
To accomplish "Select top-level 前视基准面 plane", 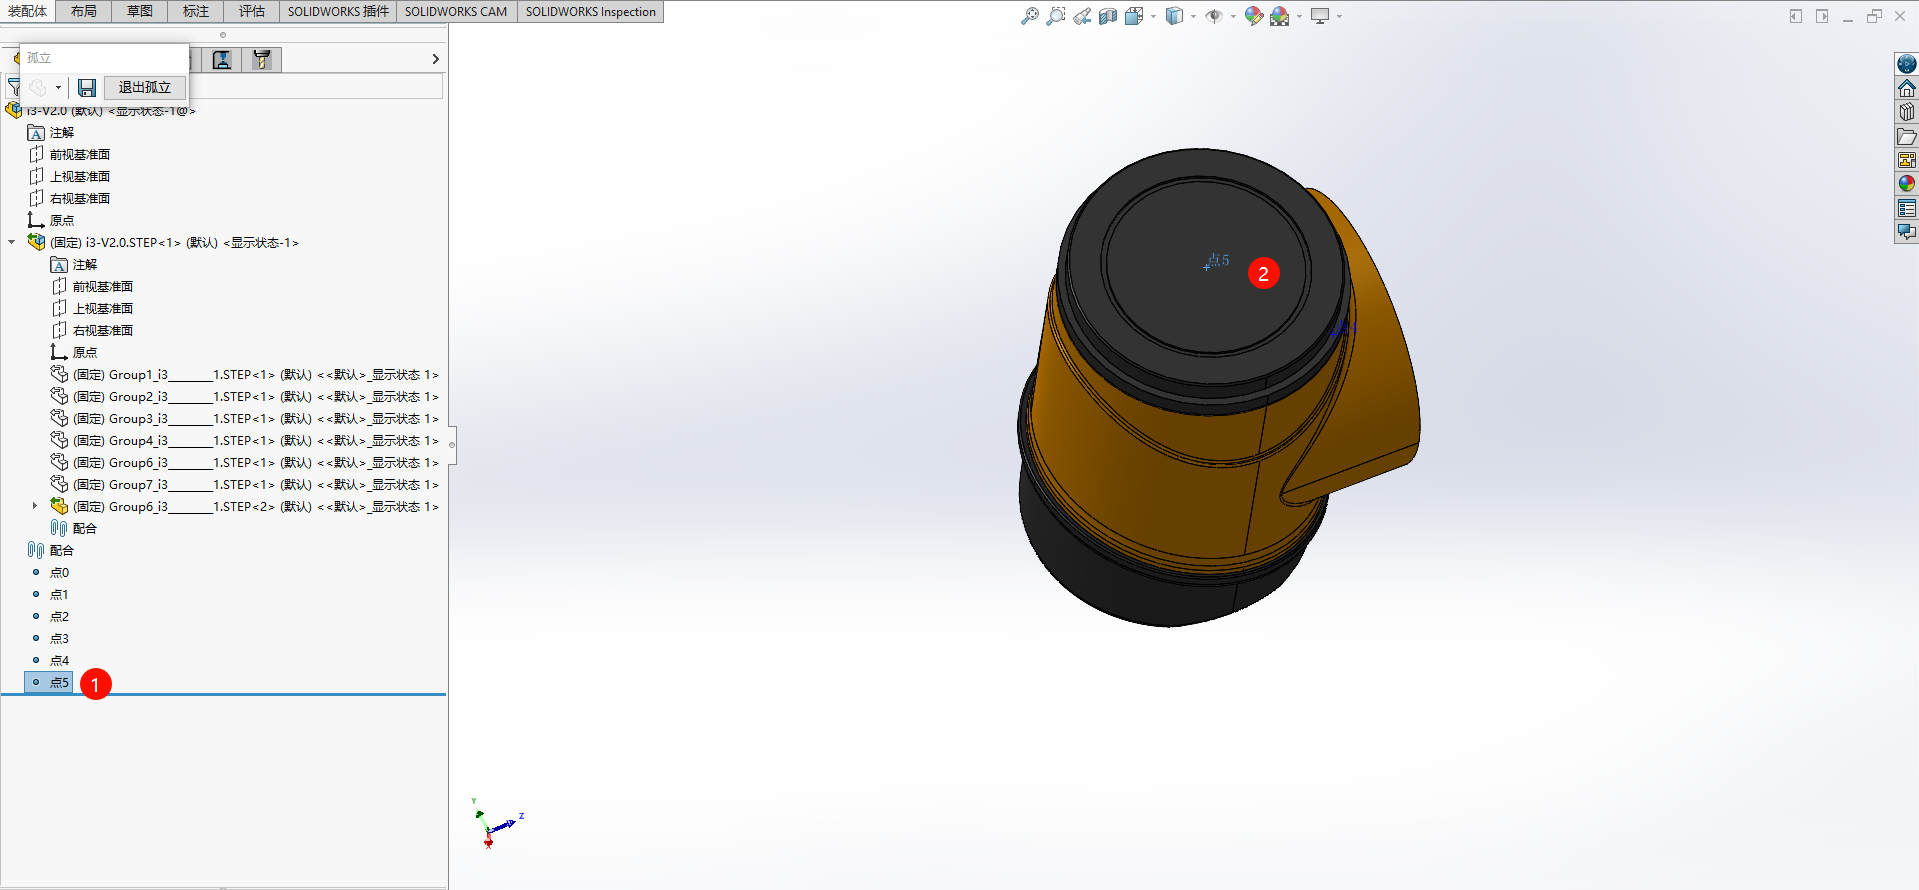I will [x=69, y=154].
